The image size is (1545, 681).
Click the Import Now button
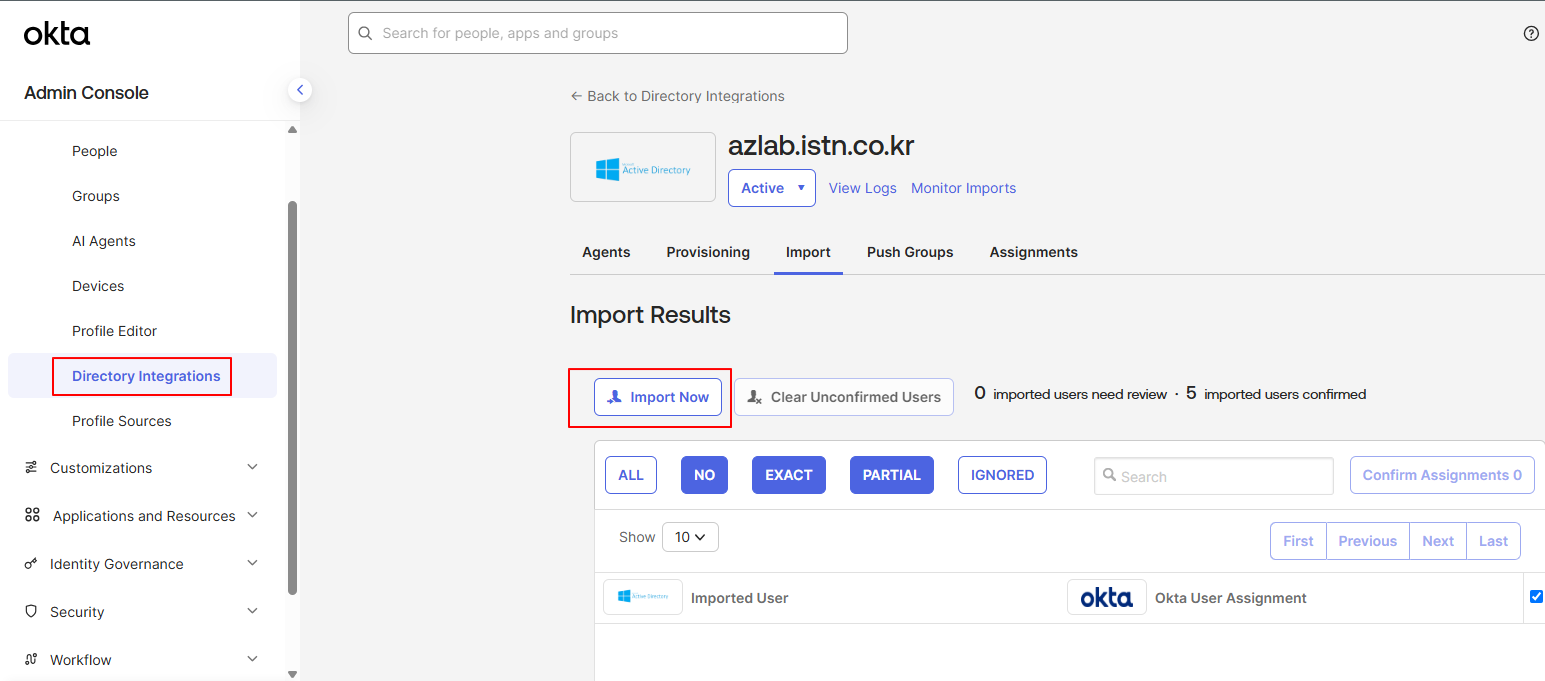coord(658,397)
